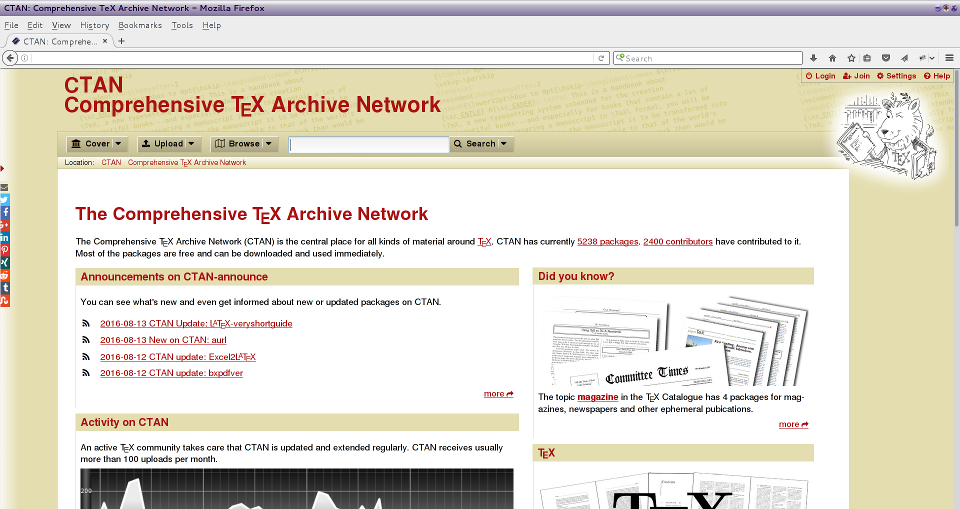Open the Firefox downloads arrow icon
This screenshot has height=509, width=960.
point(814,58)
